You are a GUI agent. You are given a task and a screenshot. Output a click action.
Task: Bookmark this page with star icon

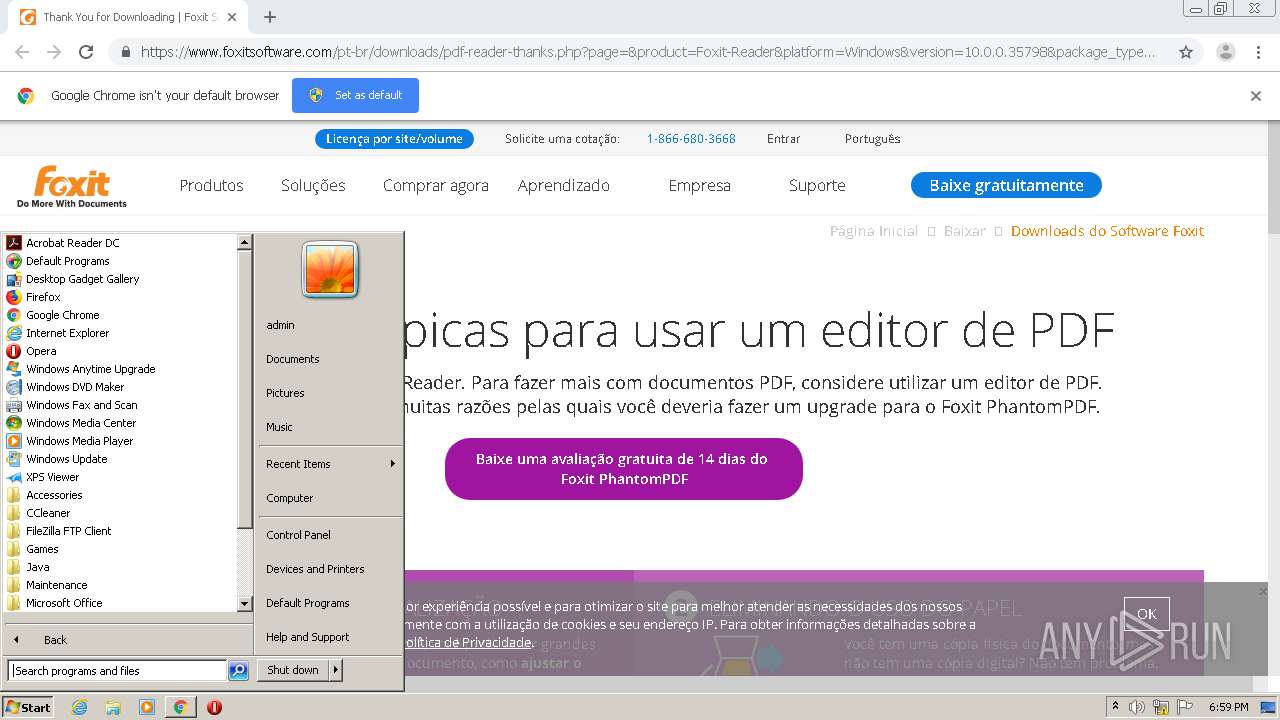point(1186,52)
